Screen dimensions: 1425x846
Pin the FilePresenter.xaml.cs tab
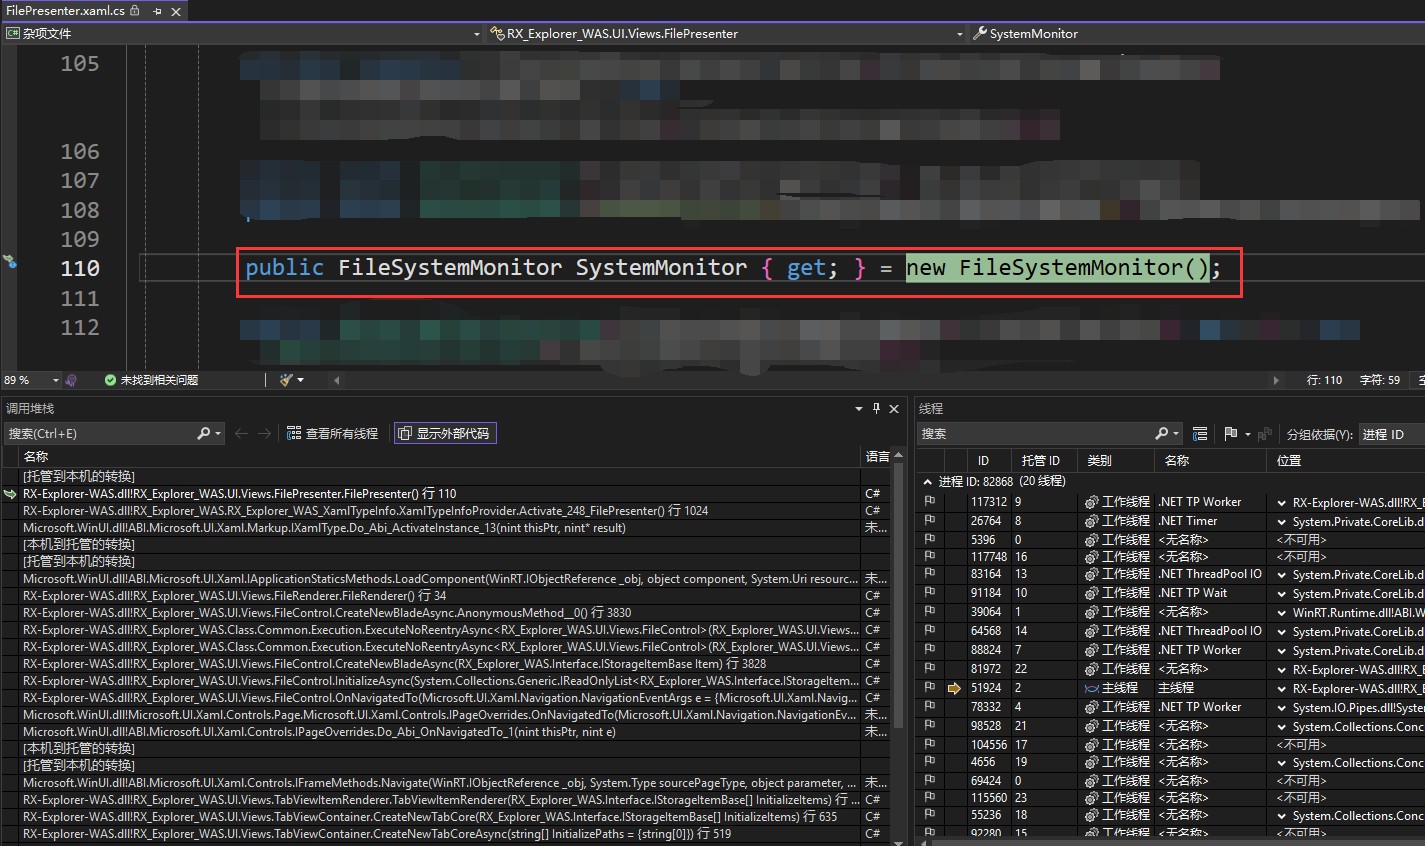coord(157,11)
